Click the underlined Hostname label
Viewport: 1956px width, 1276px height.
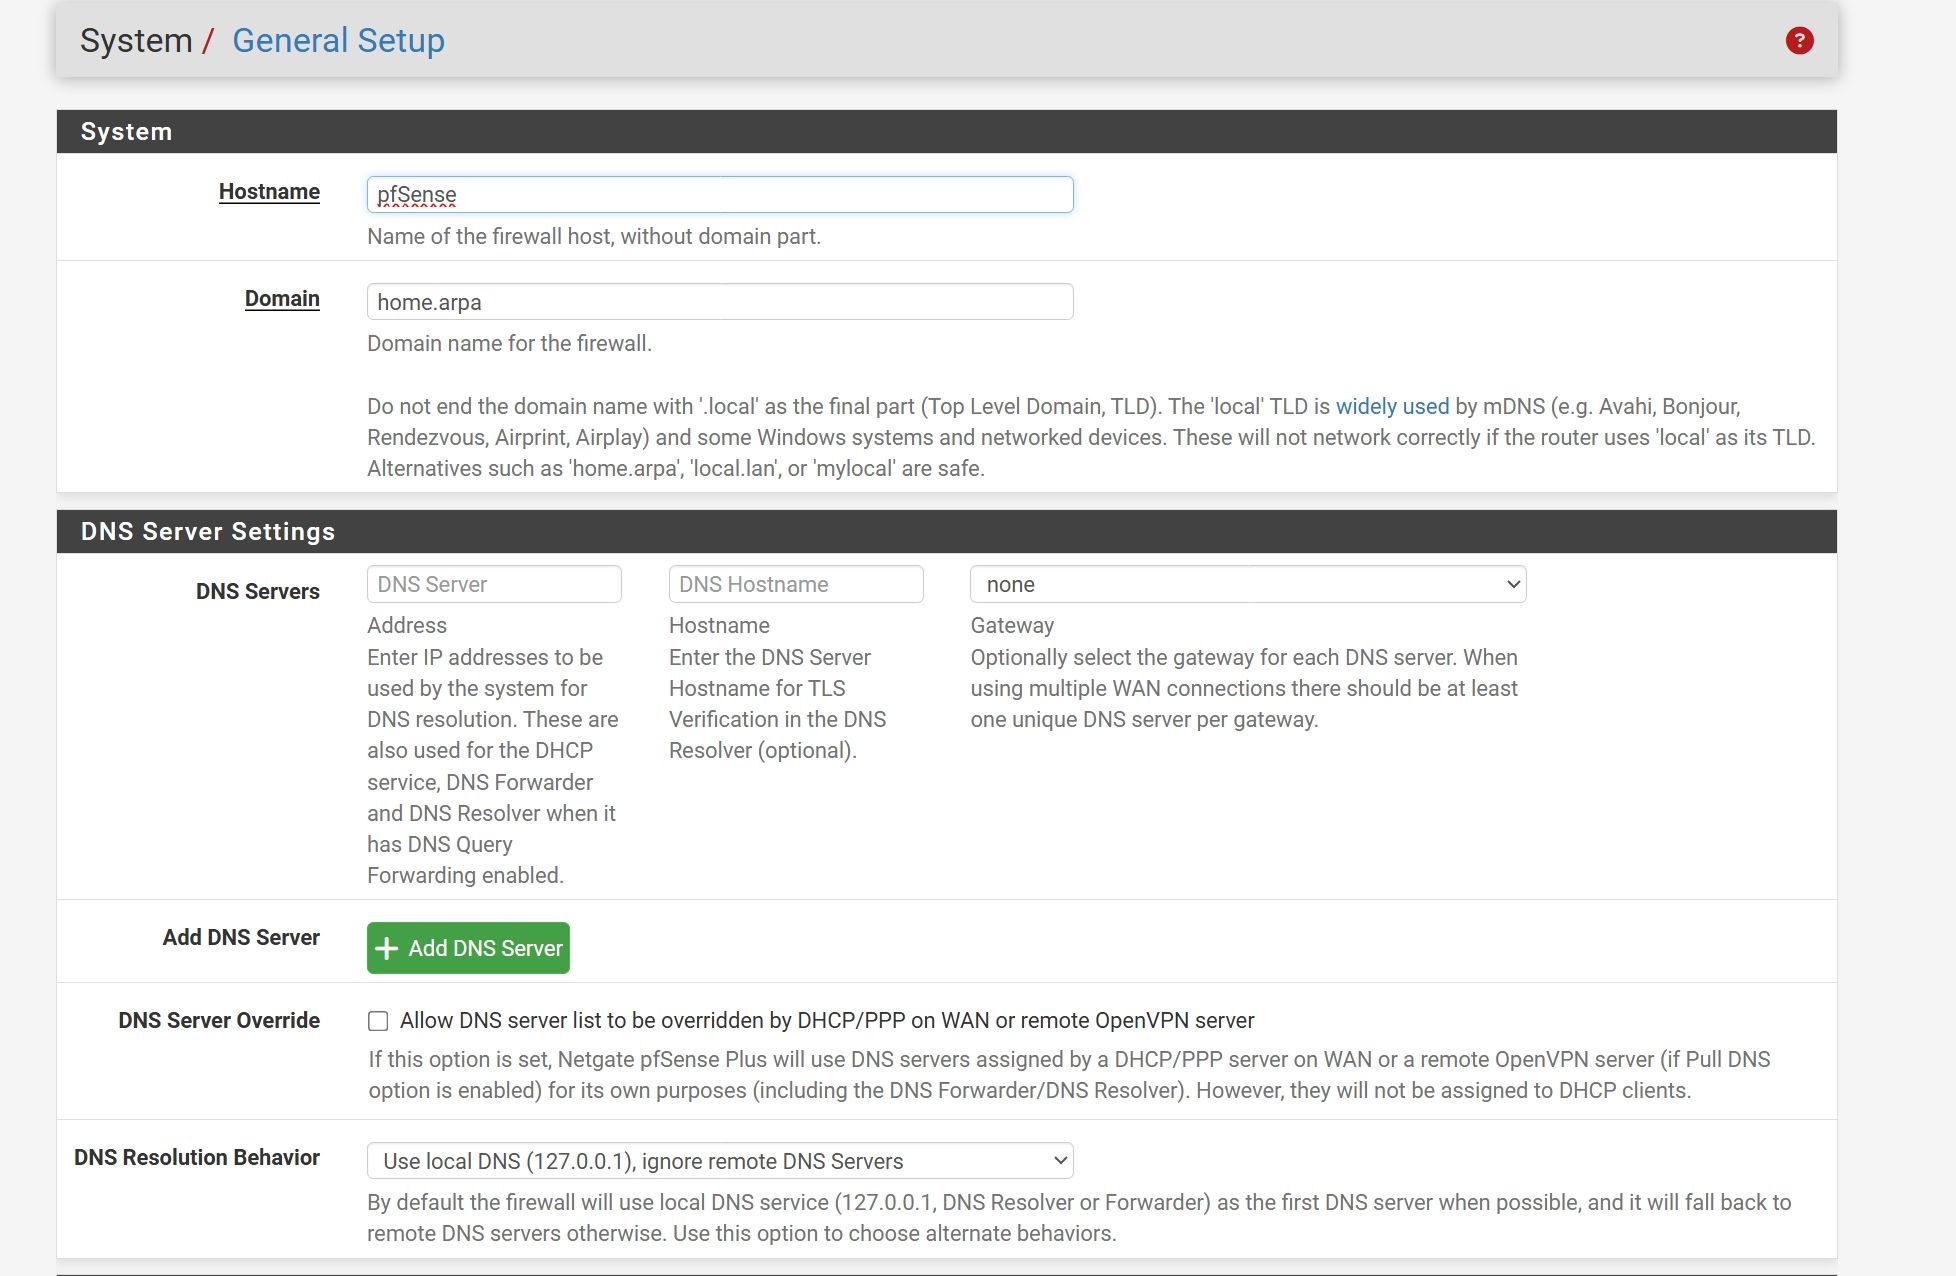[x=269, y=191]
